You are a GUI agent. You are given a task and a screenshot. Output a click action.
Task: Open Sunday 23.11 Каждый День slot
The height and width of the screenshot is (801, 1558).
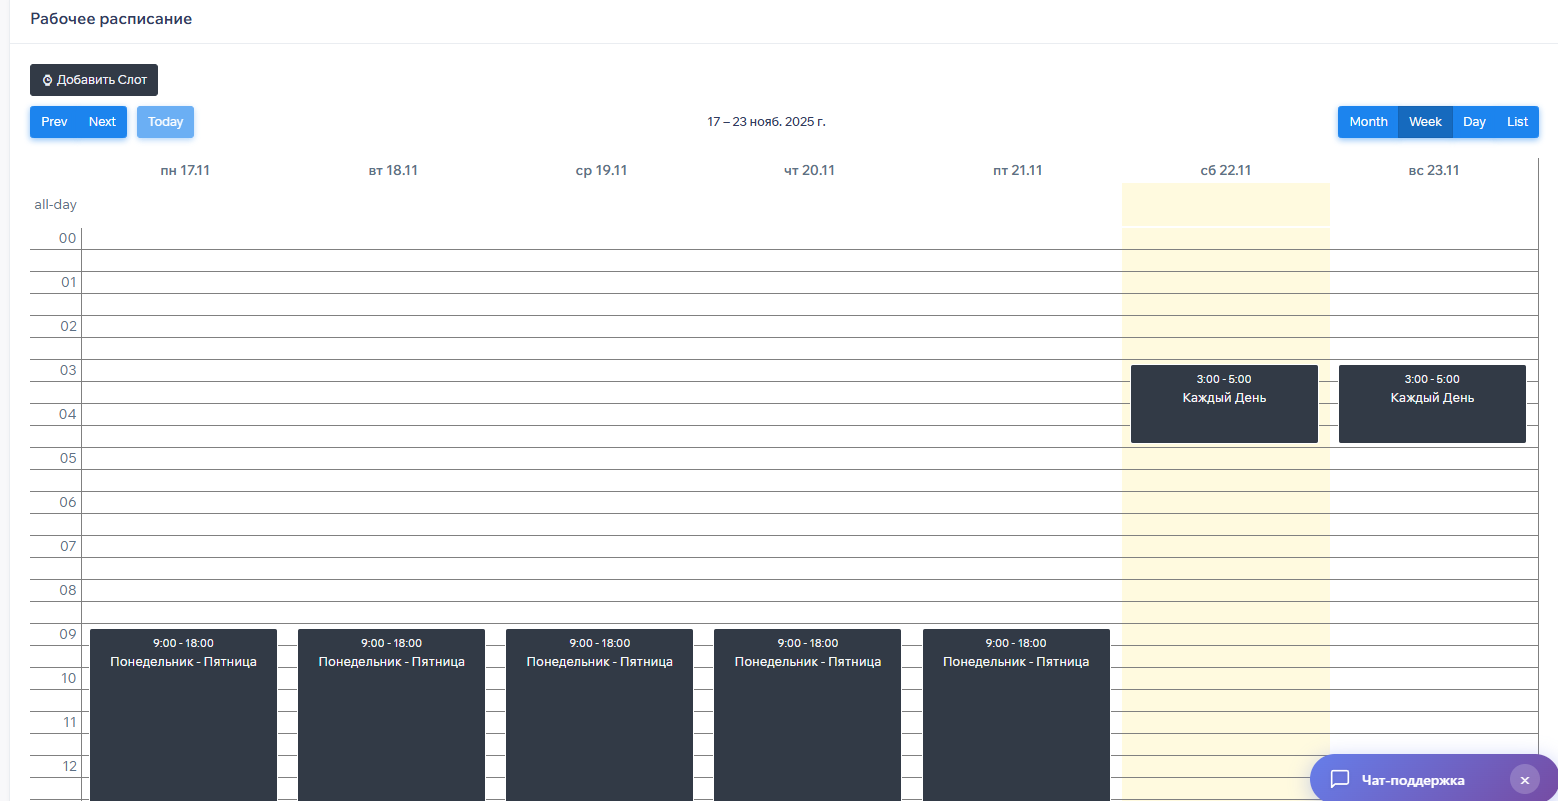click(1432, 404)
